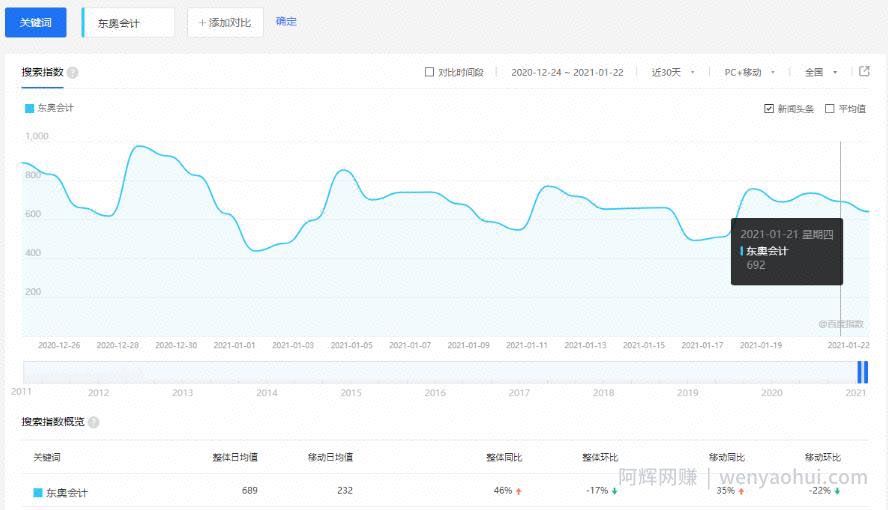Screen dimensions: 888x510
Task: Uncheck the 新闻头条 checkbox
Action: pos(769,108)
